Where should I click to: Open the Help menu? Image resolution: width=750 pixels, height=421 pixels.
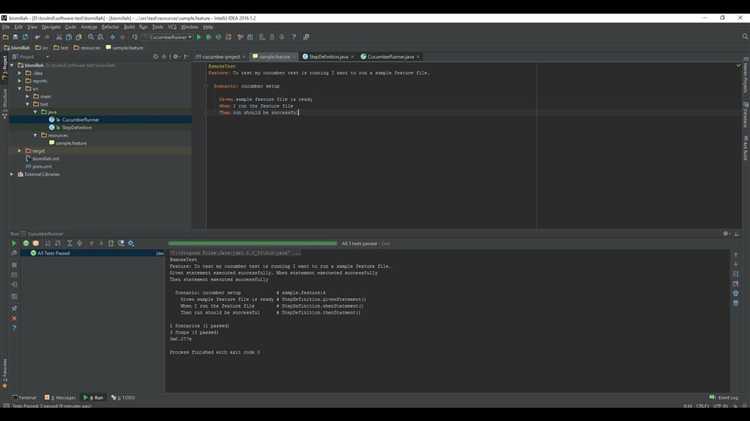[208, 27]
